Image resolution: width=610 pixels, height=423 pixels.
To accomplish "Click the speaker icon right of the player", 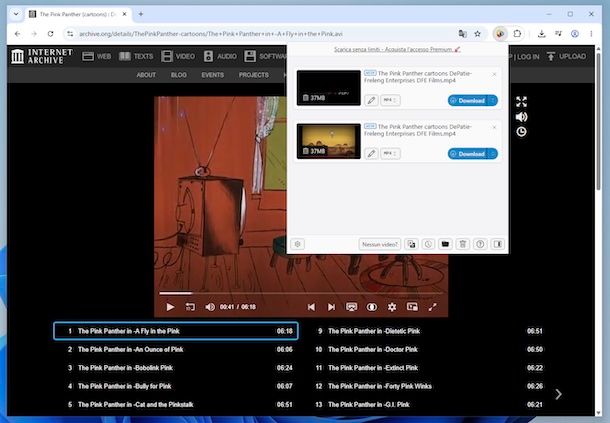I will (521, 117).
